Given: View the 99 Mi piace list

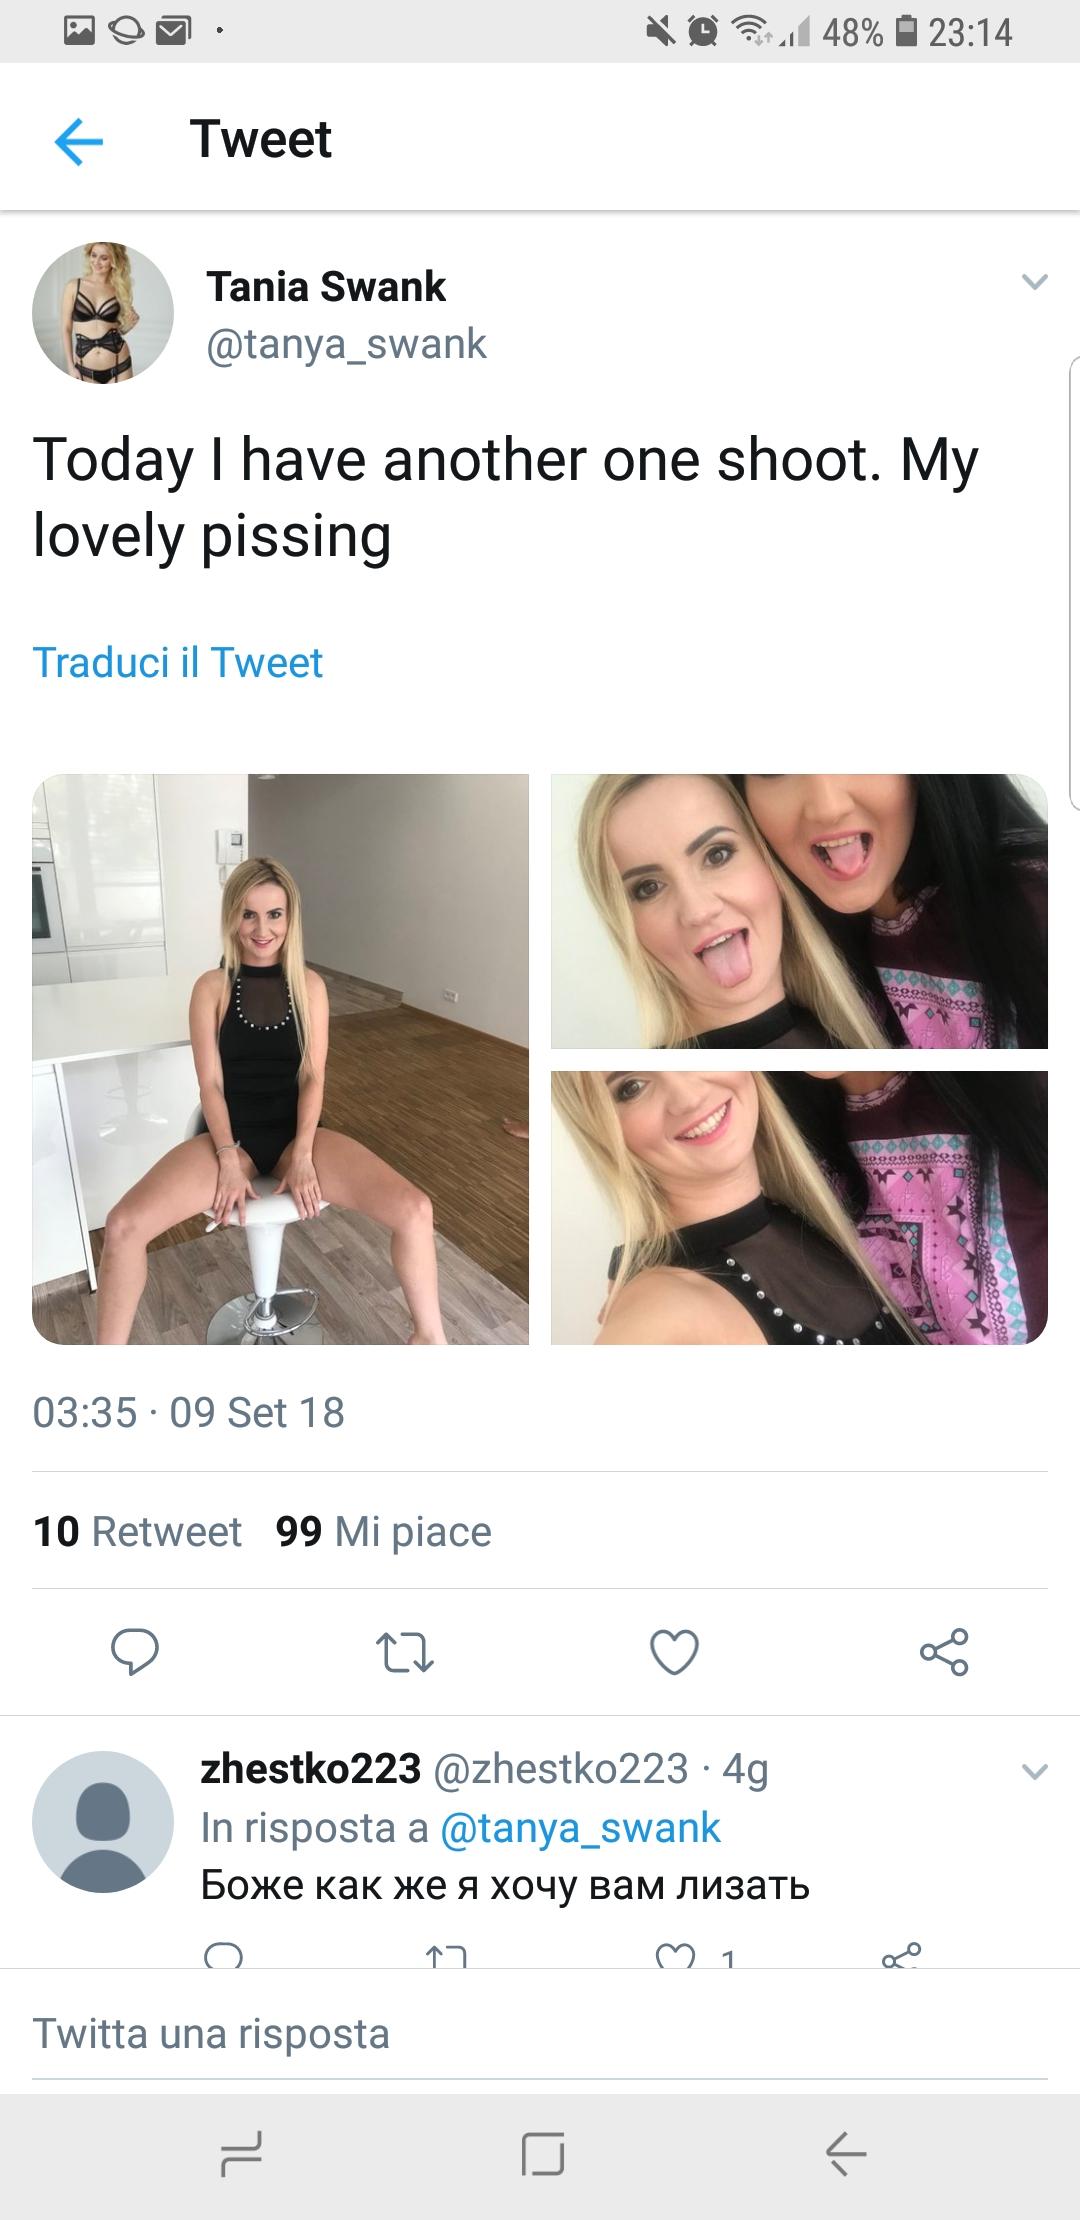Looking at the screenshot, I should 384,1531.
